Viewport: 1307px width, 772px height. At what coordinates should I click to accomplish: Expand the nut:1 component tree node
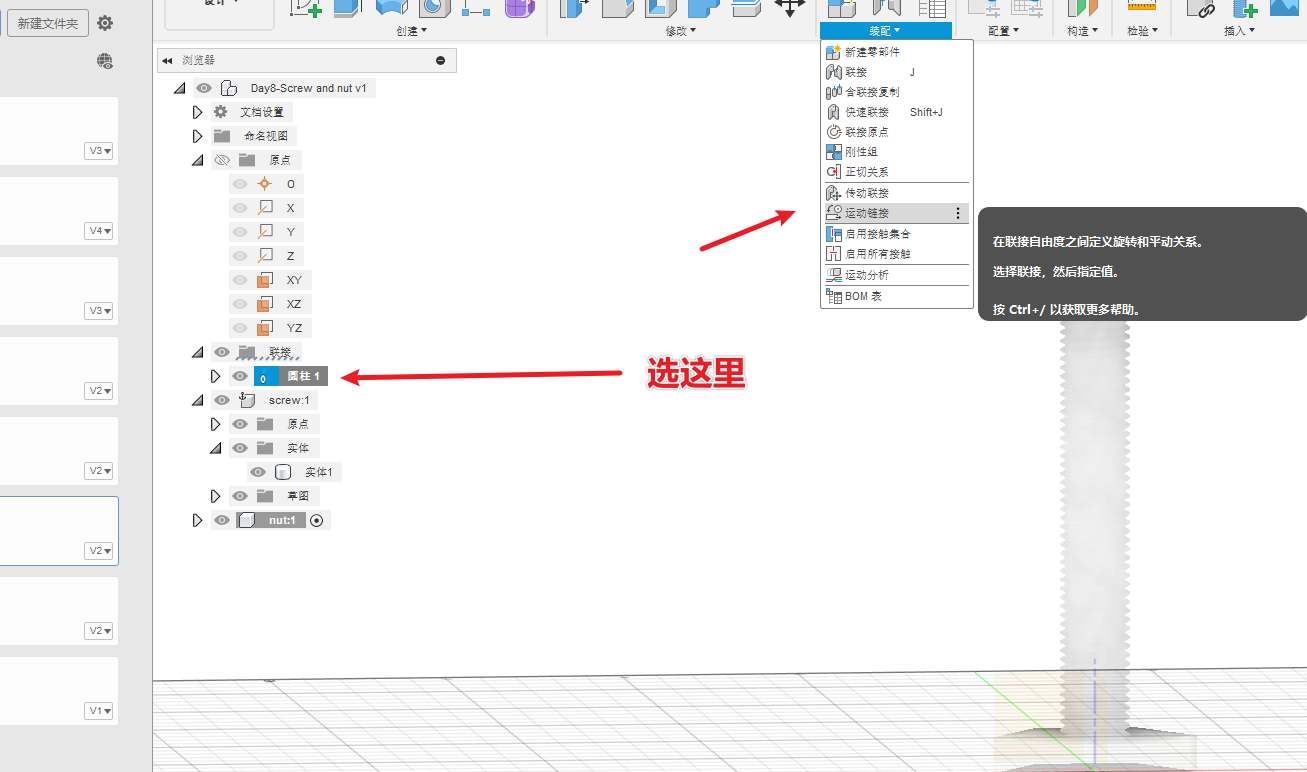(x=198, y=520)
